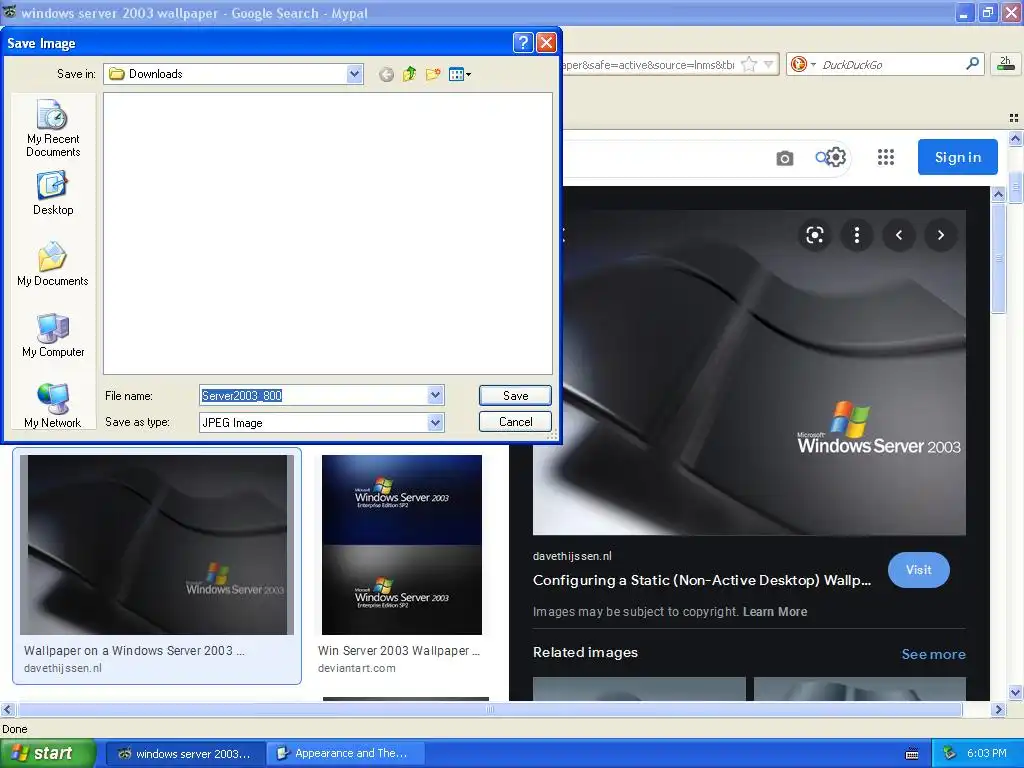Viewport: 1024px width, 768px height.
Task: Click the Save button
Action: (515, 395)
